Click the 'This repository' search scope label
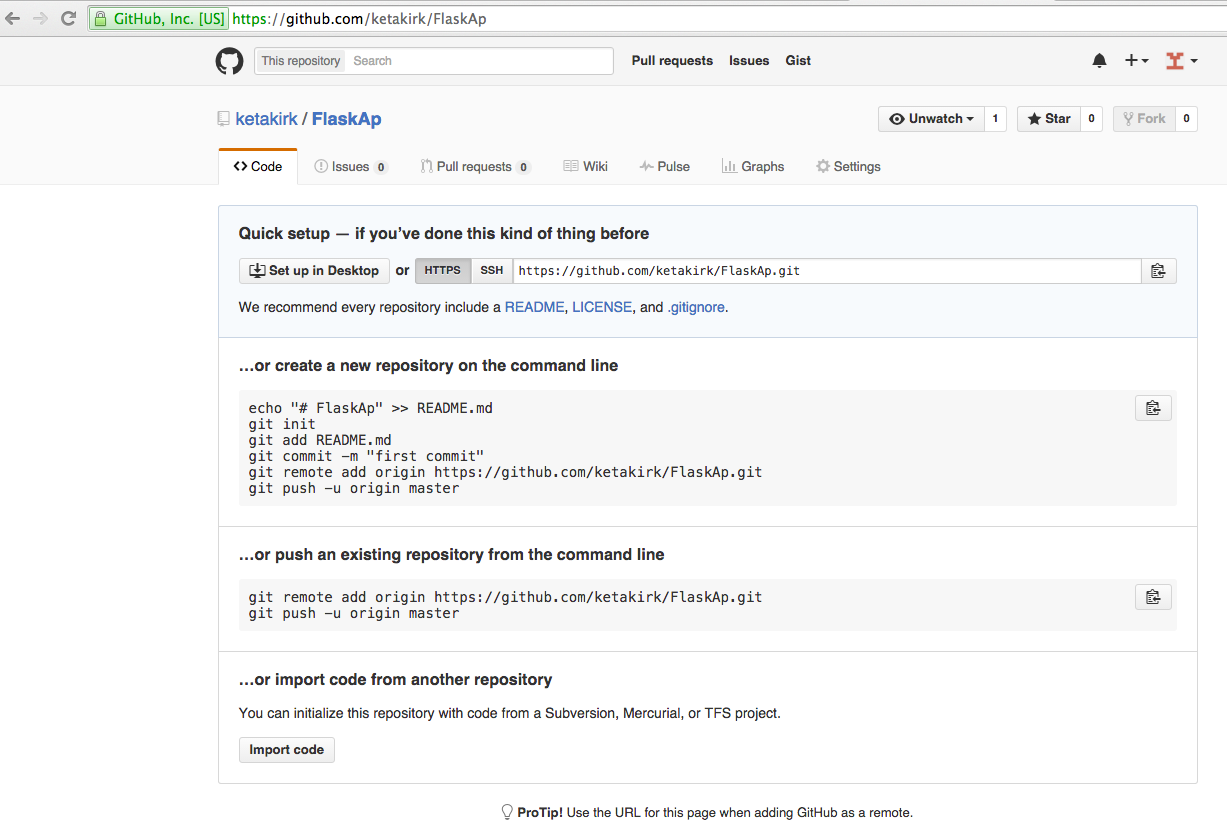Image resolution: width=1227 pixels, height=827 pixels. [x=301, y=61]
